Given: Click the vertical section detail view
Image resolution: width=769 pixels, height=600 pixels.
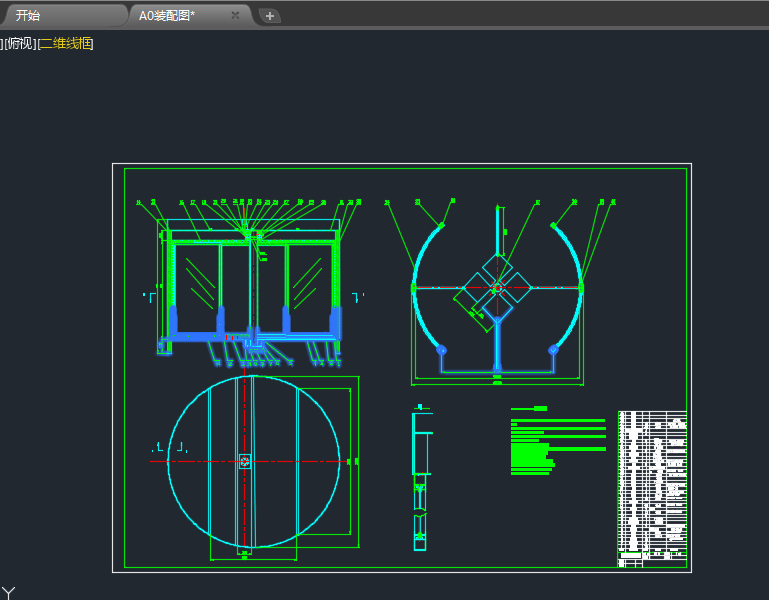Looking at the screenshot, I should 421,477.
